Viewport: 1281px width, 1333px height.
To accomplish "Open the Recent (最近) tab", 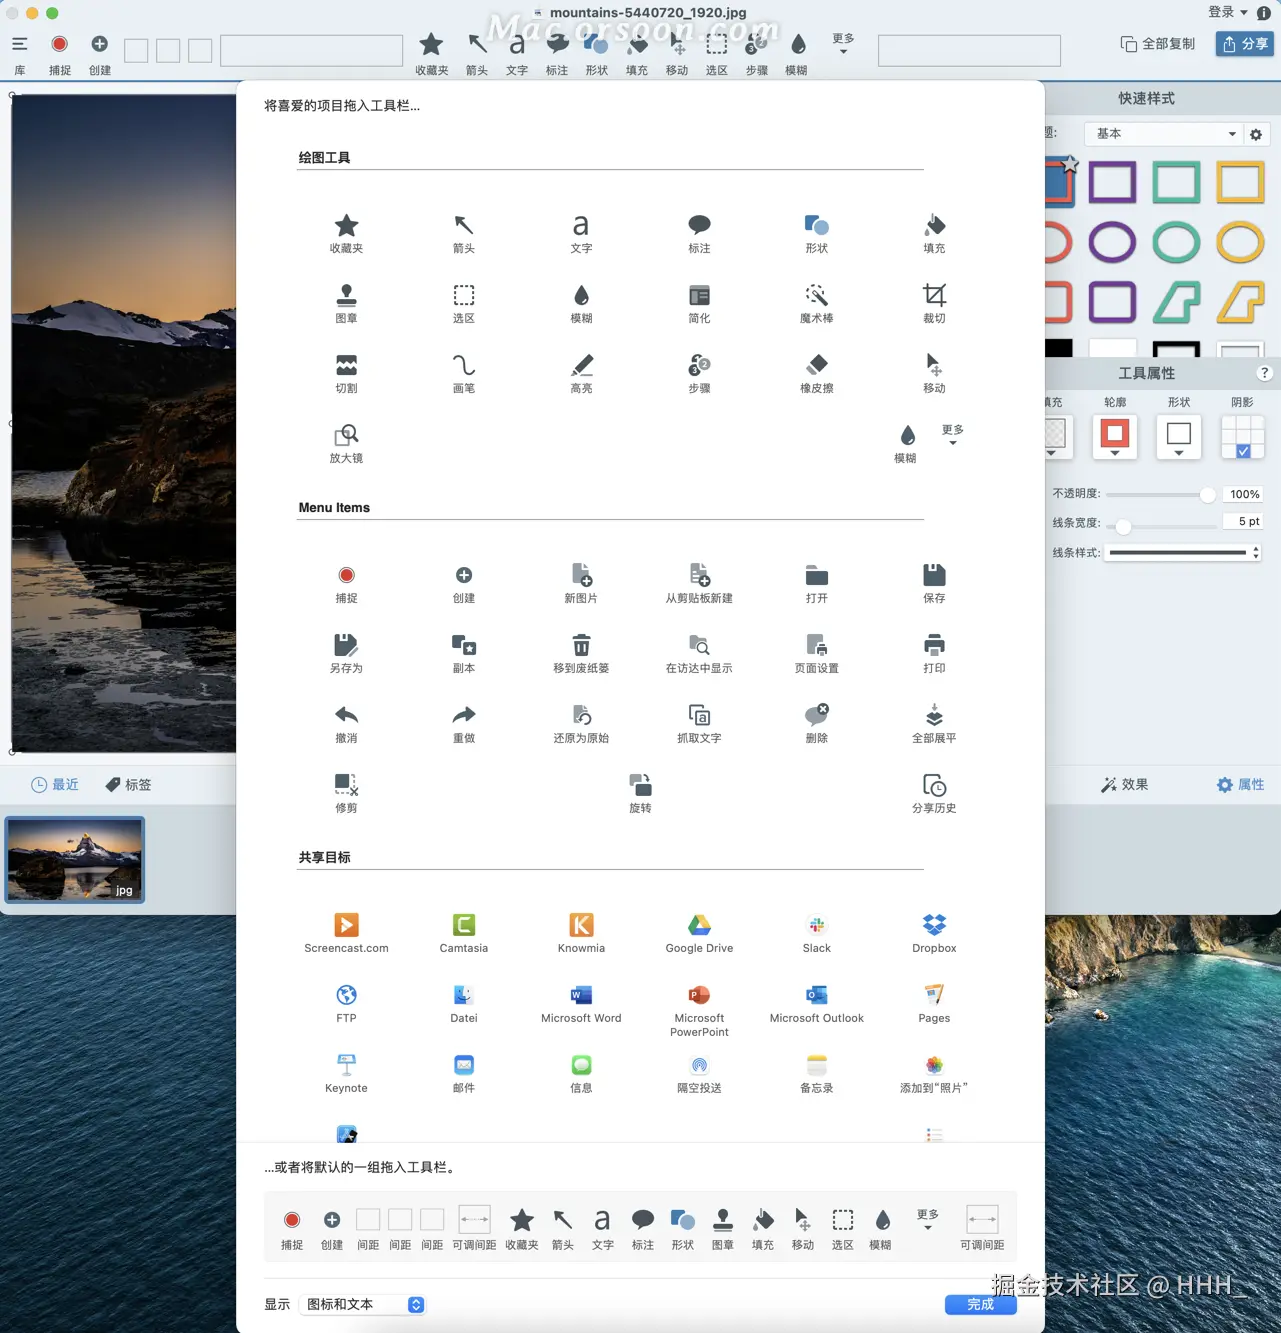I will click(x=55, y=785).
